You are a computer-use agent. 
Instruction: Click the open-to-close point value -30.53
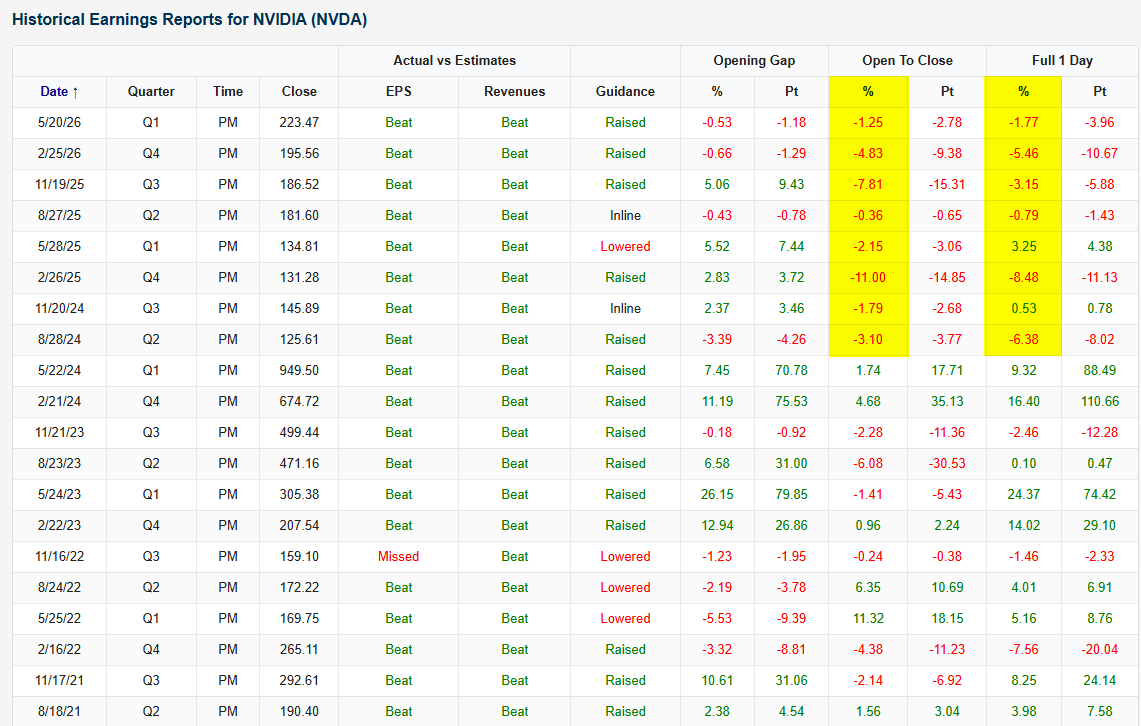click(947, 463)
